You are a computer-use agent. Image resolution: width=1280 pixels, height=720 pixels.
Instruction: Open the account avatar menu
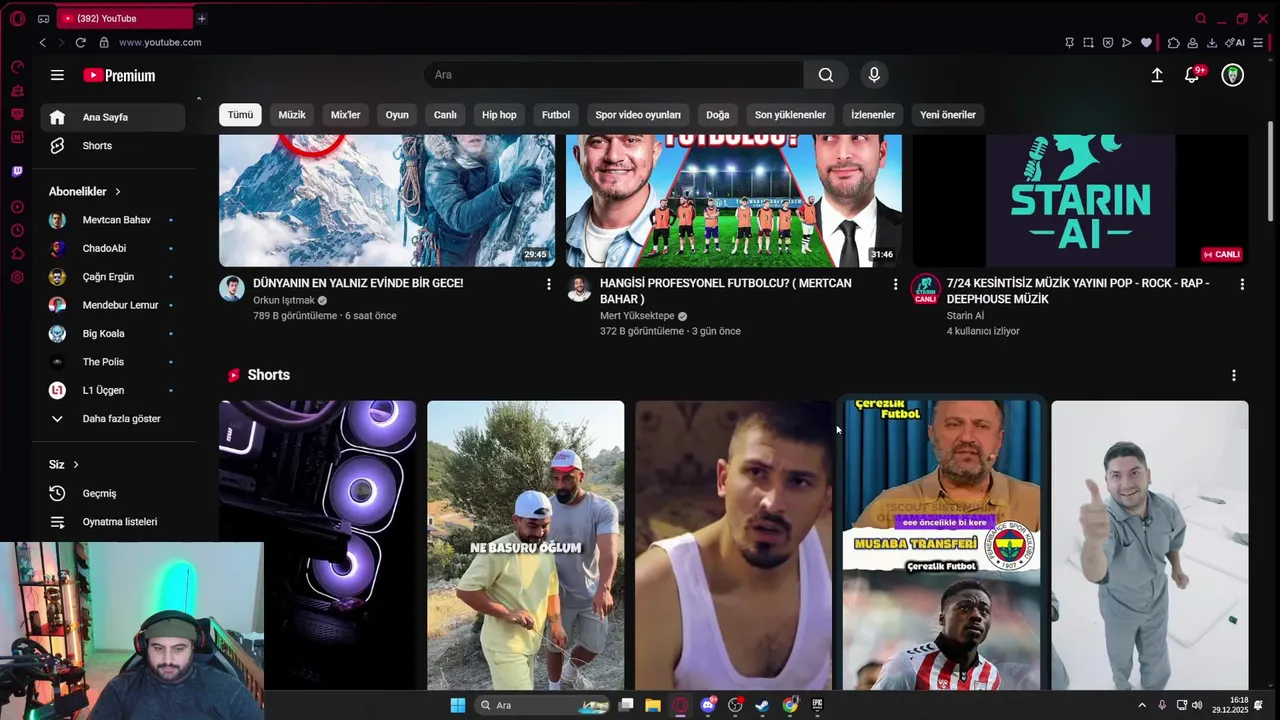coord(1233,75)
